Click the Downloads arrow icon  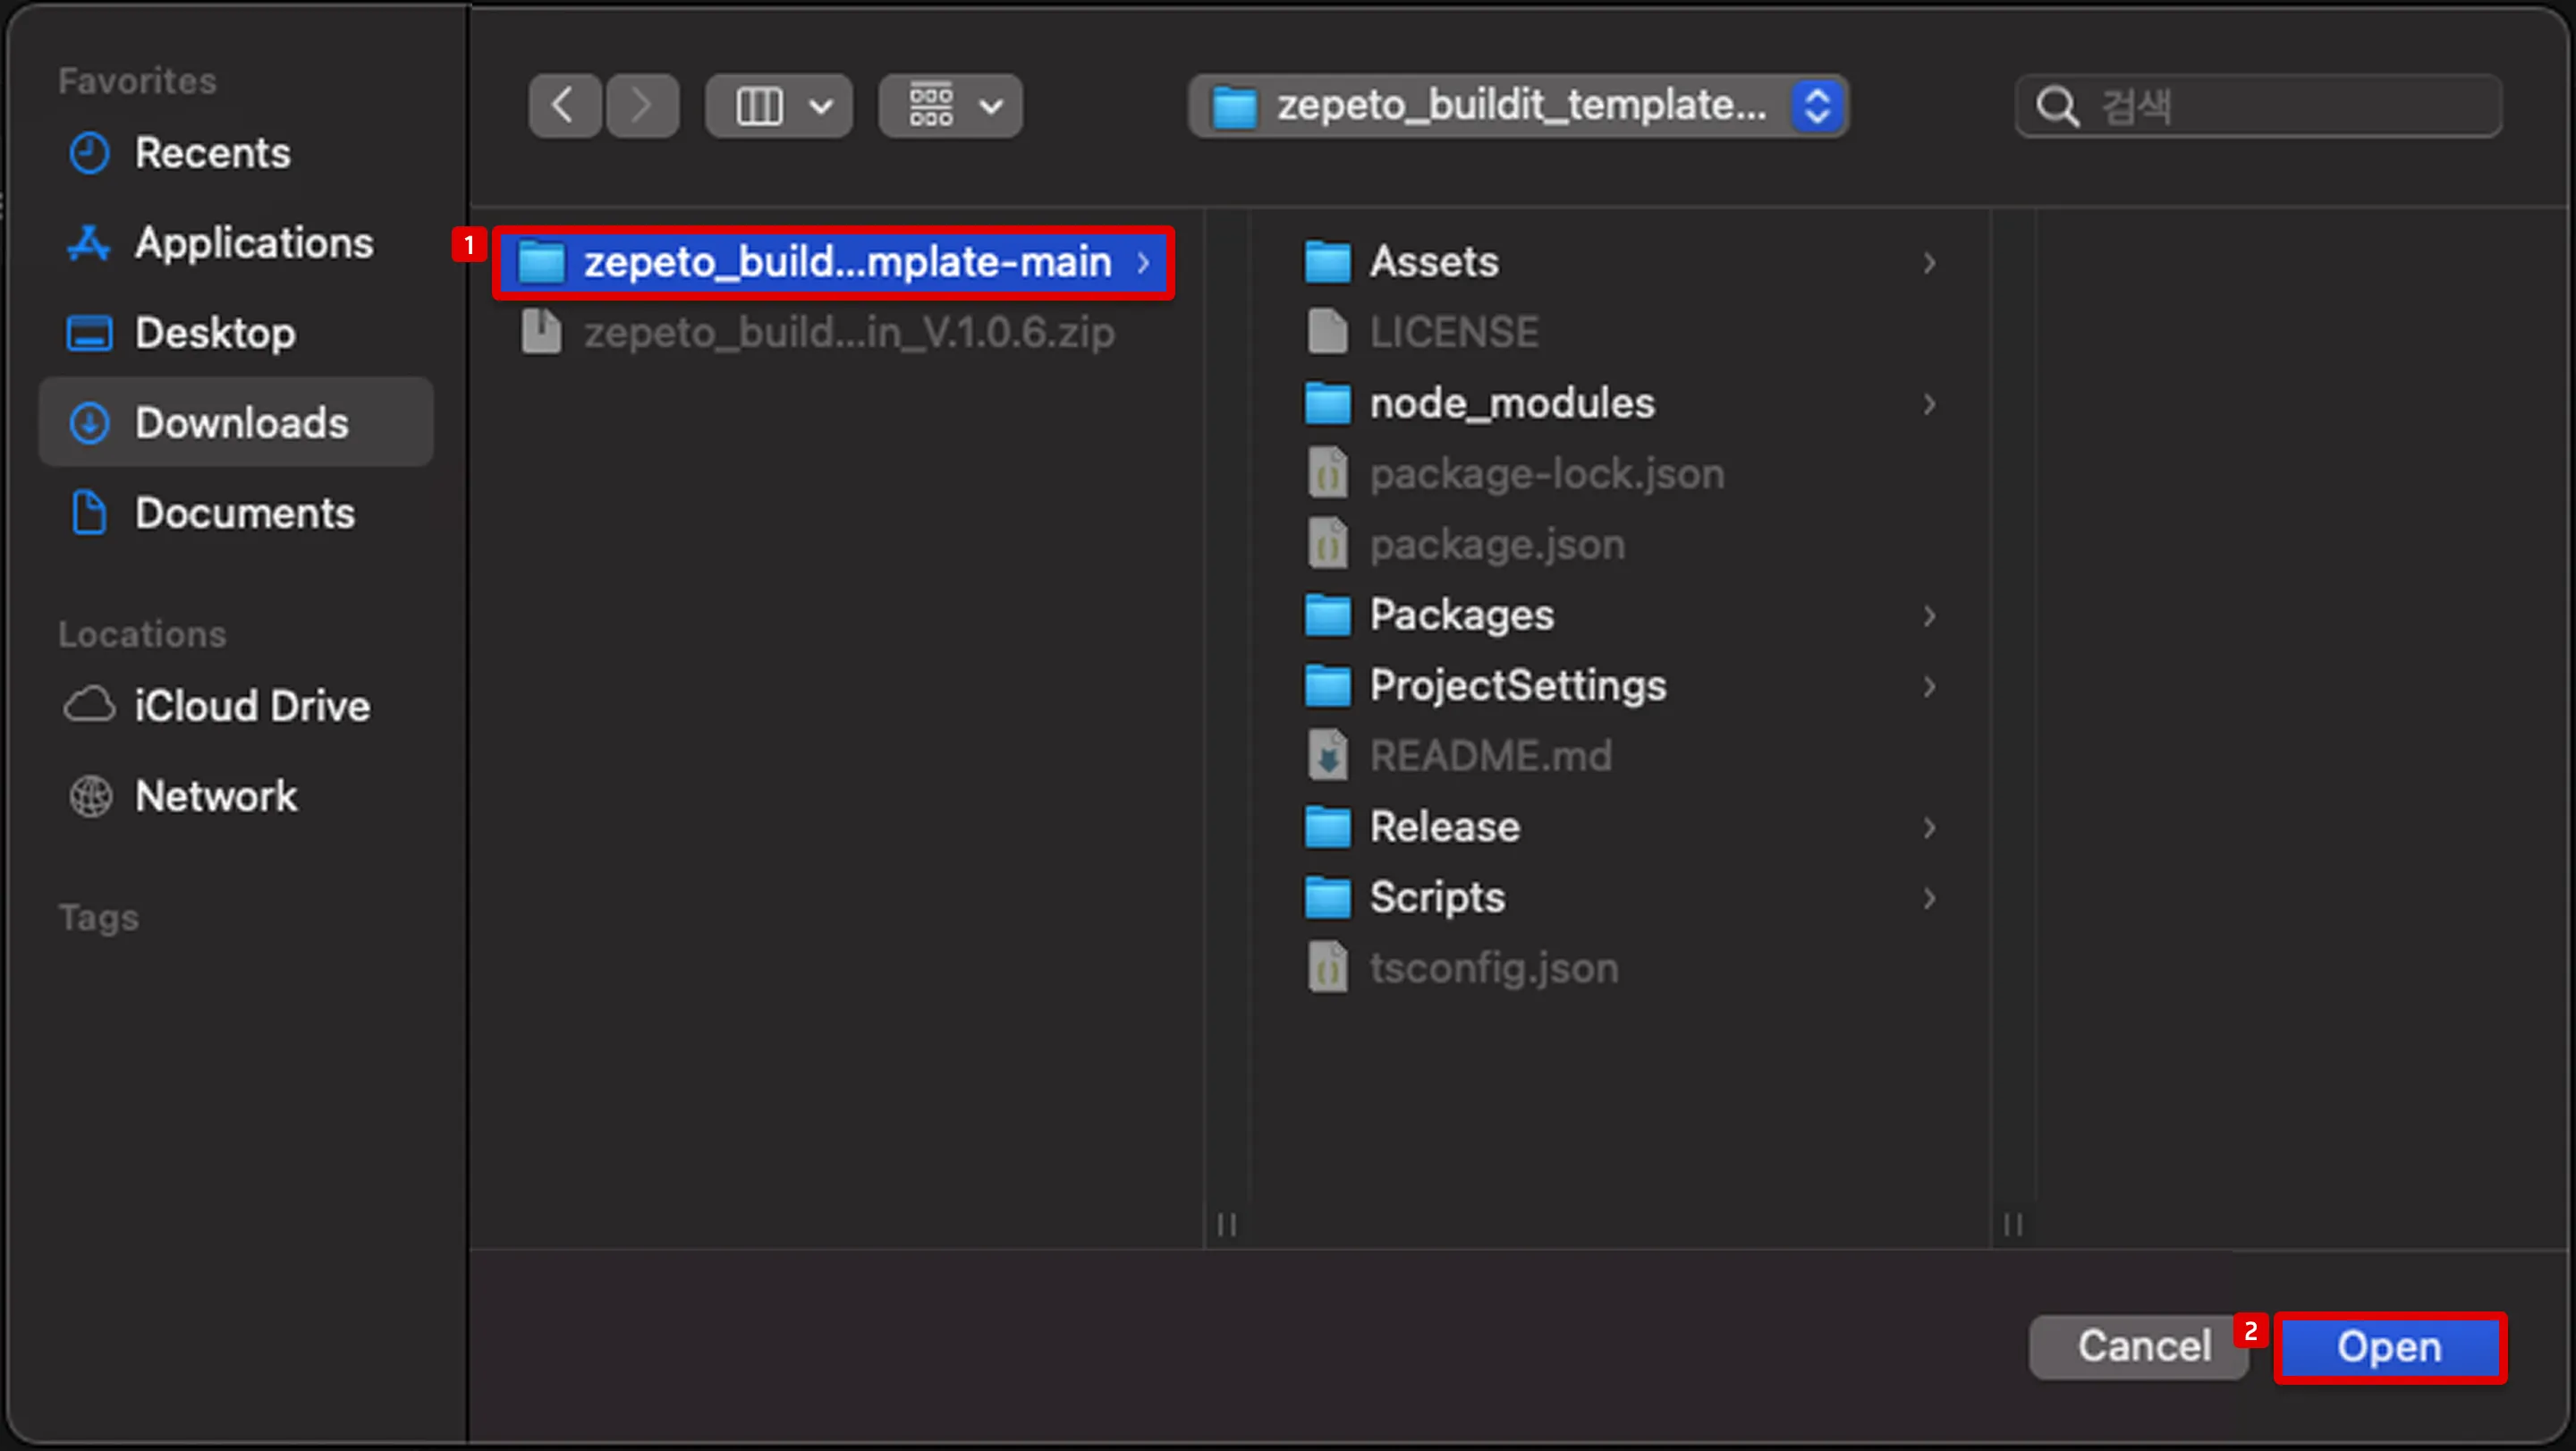click(89, 423)
